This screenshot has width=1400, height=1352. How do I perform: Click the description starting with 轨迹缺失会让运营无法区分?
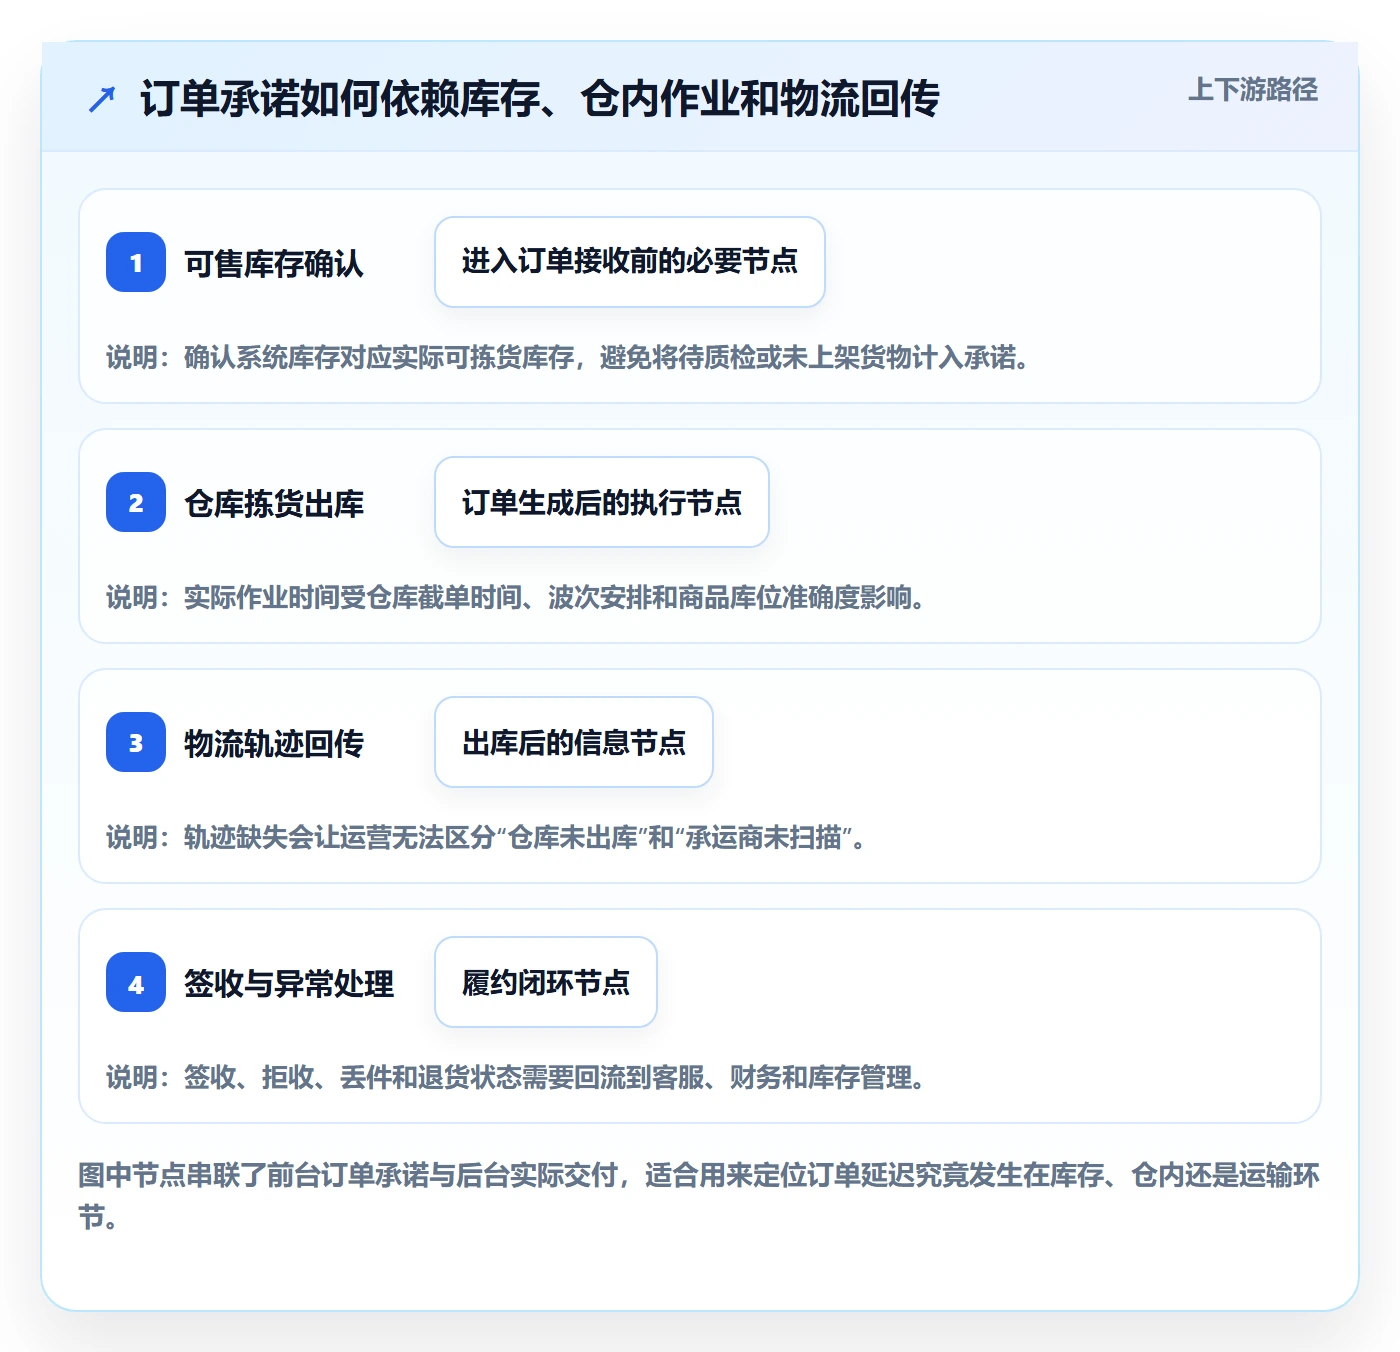click(486, 838)
